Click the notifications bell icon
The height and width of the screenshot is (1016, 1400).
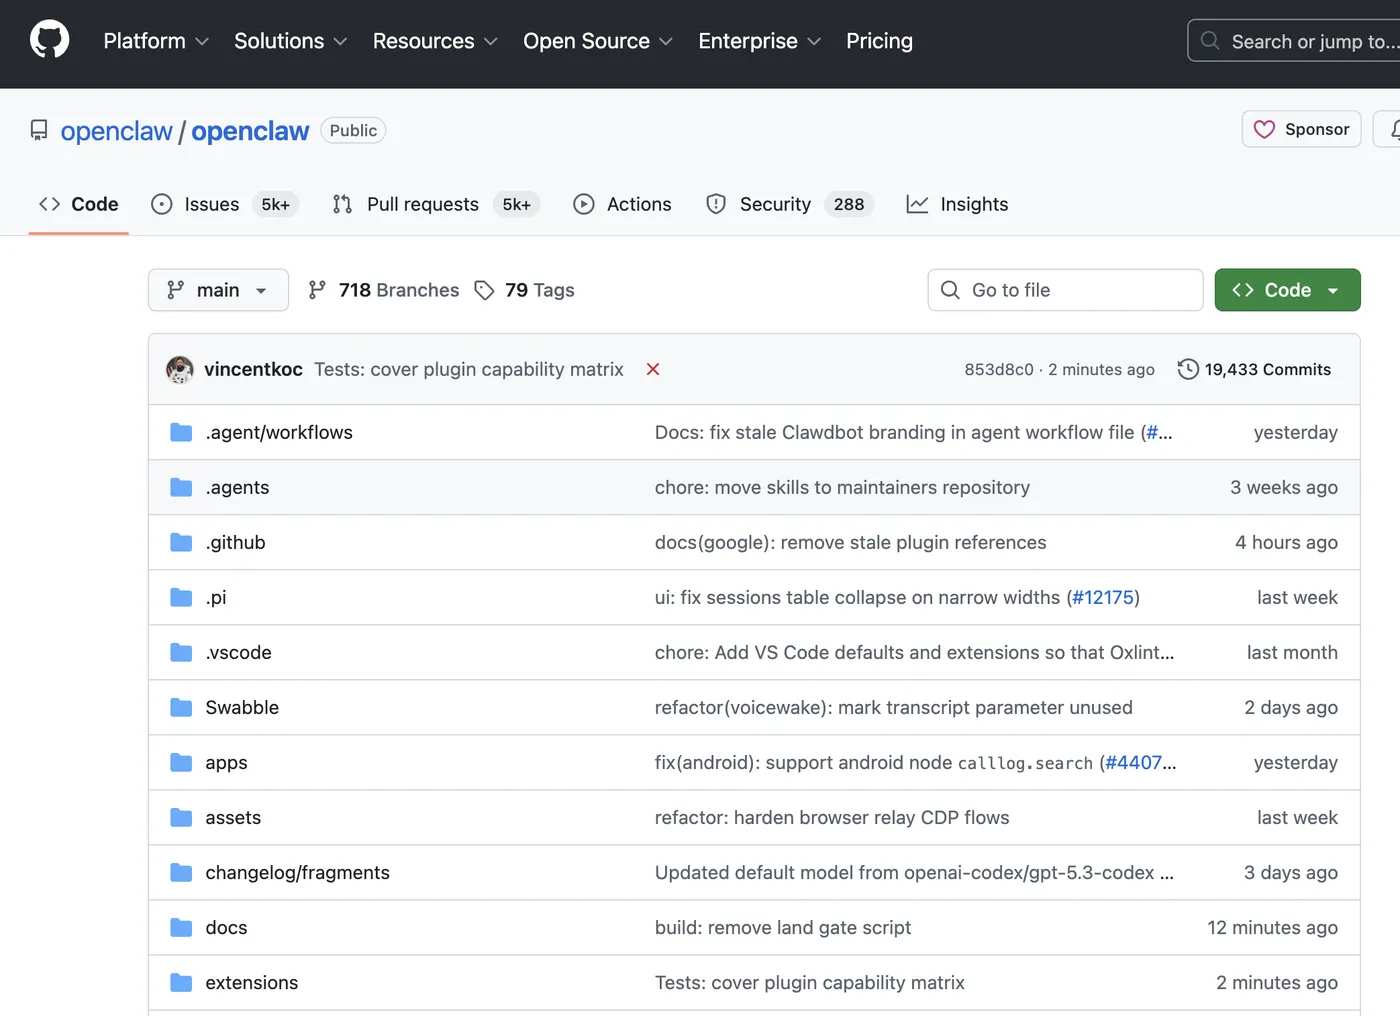pos(1393,130)
